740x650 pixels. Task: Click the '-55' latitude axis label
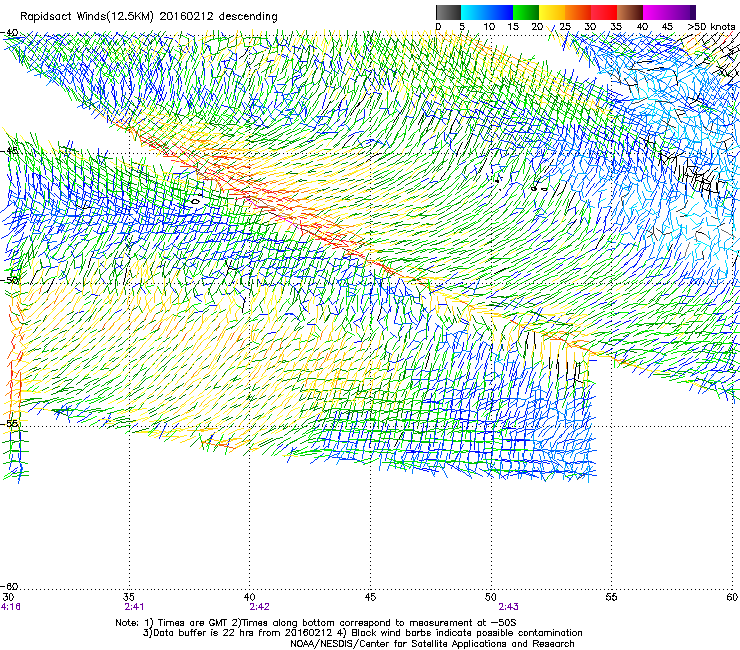pyautogui.click(x=9, y=423)
